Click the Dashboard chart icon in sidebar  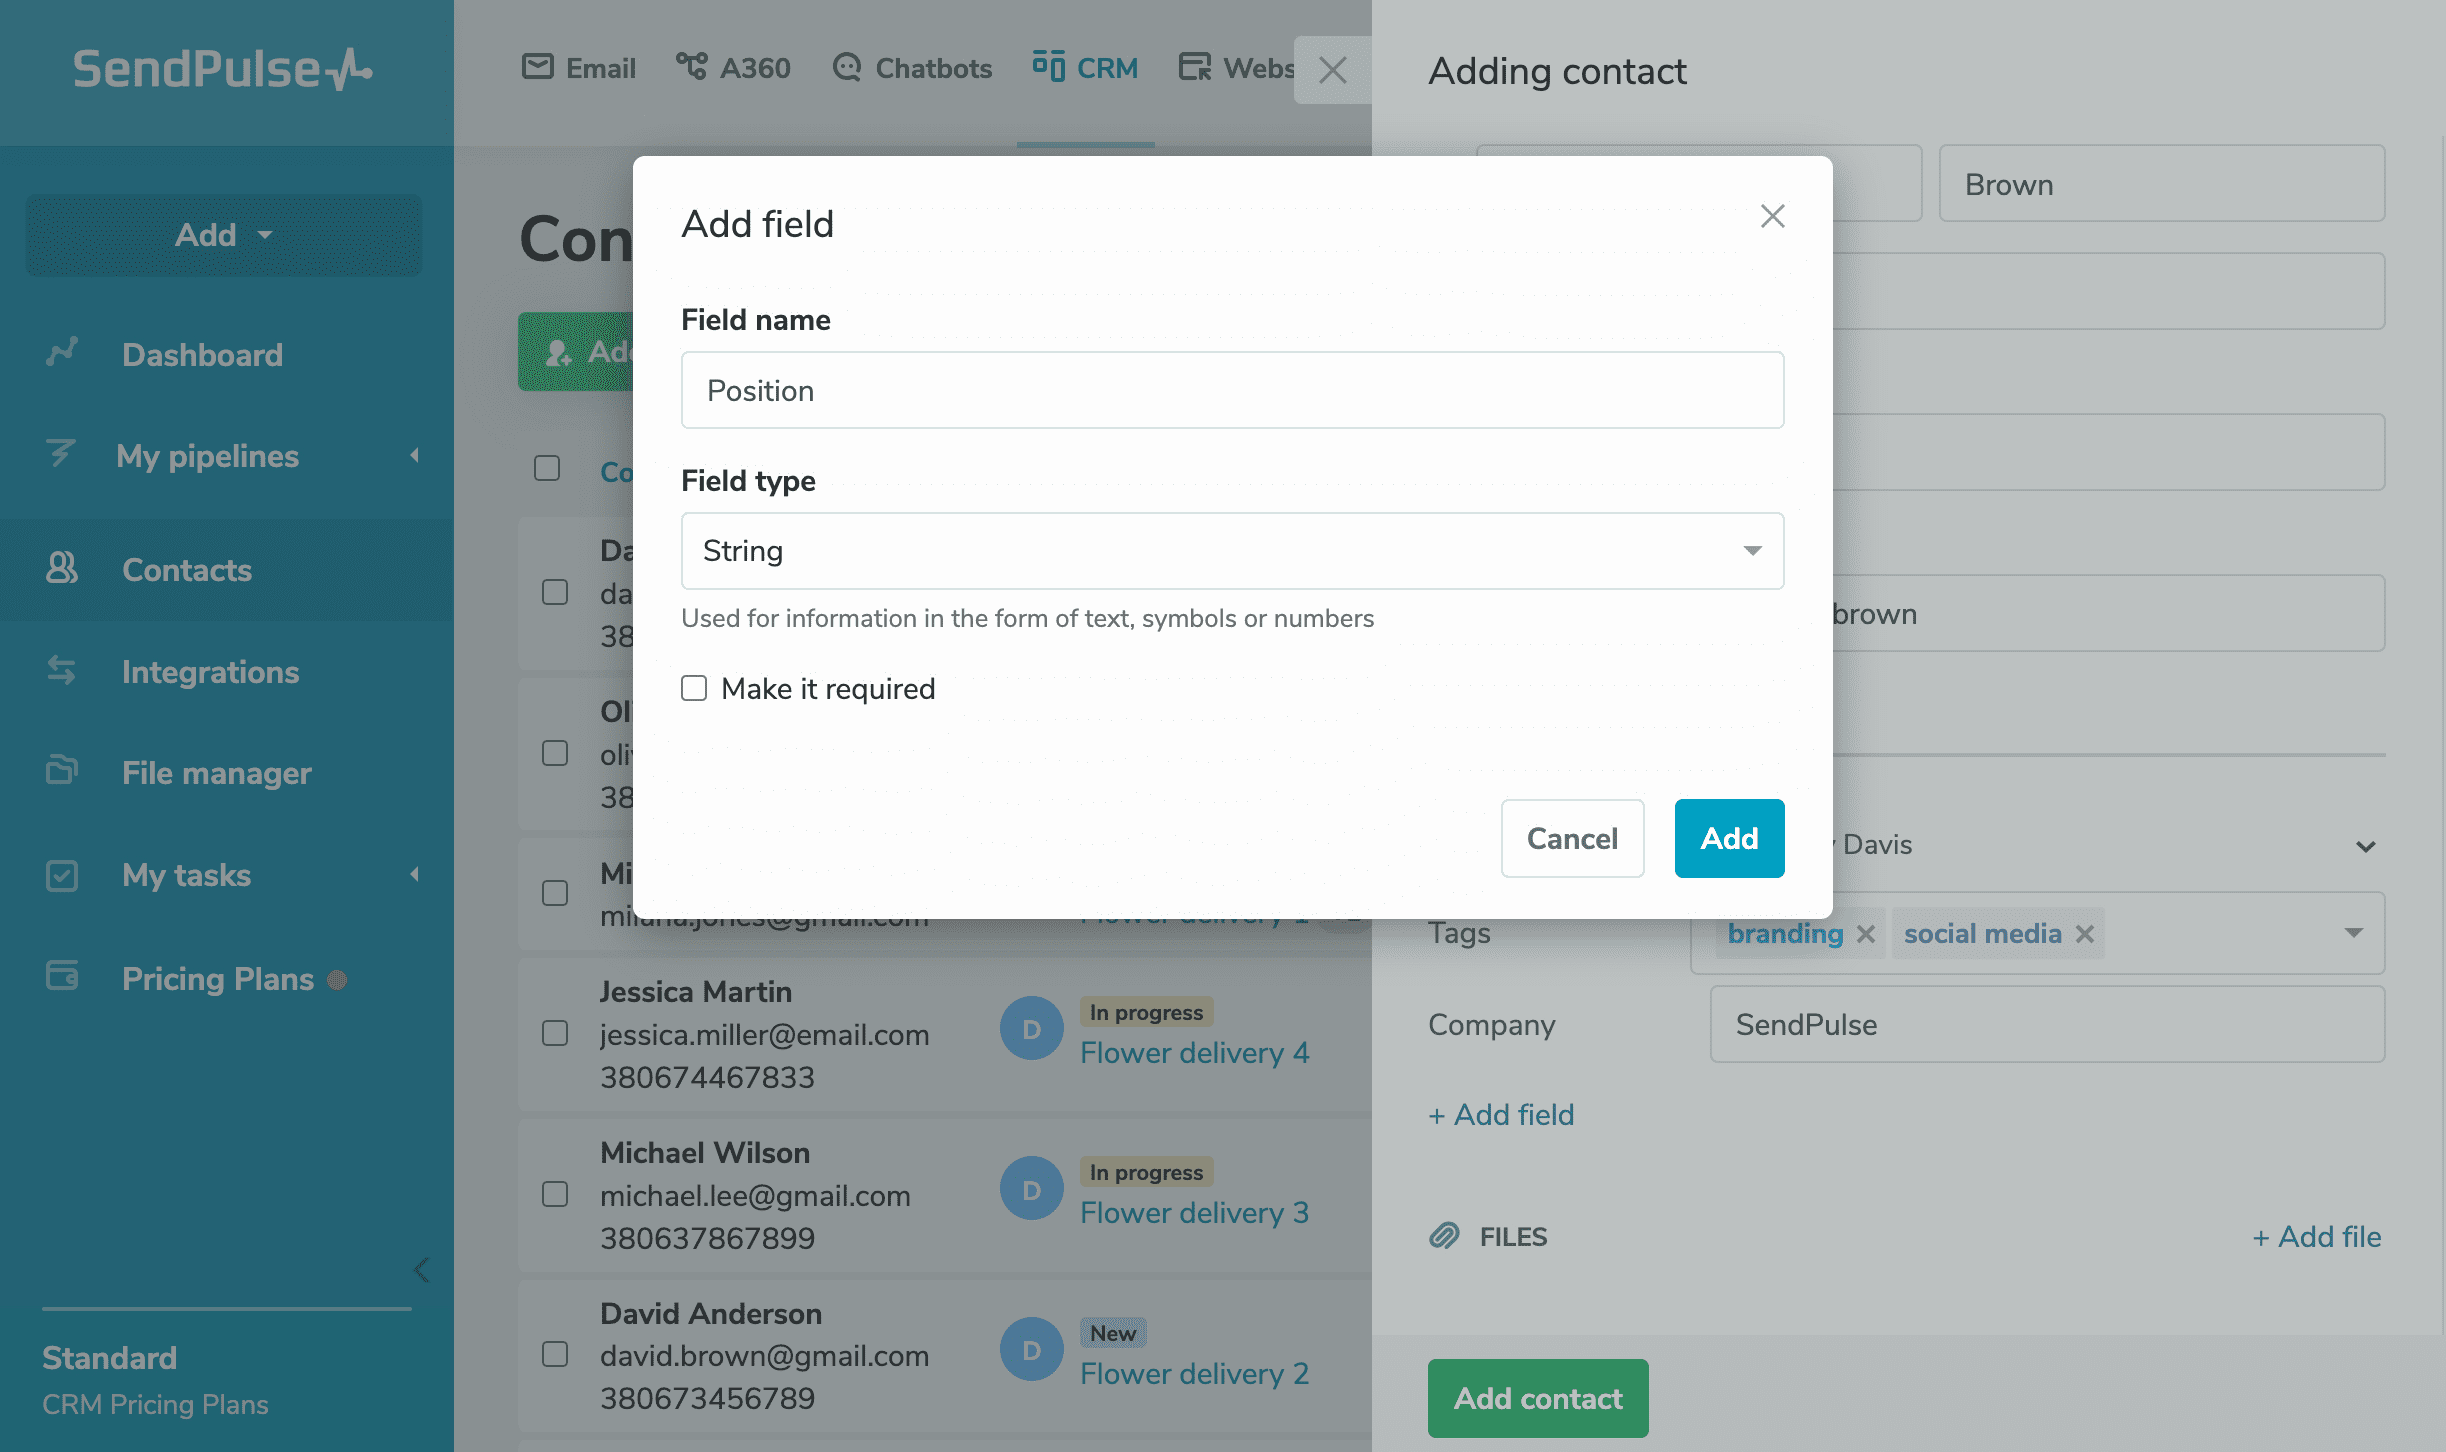[62, 353]
